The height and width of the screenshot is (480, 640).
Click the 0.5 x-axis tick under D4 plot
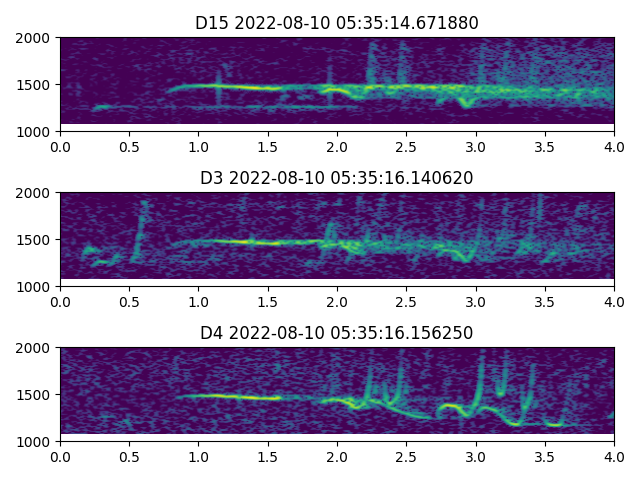tap(129, 456)
